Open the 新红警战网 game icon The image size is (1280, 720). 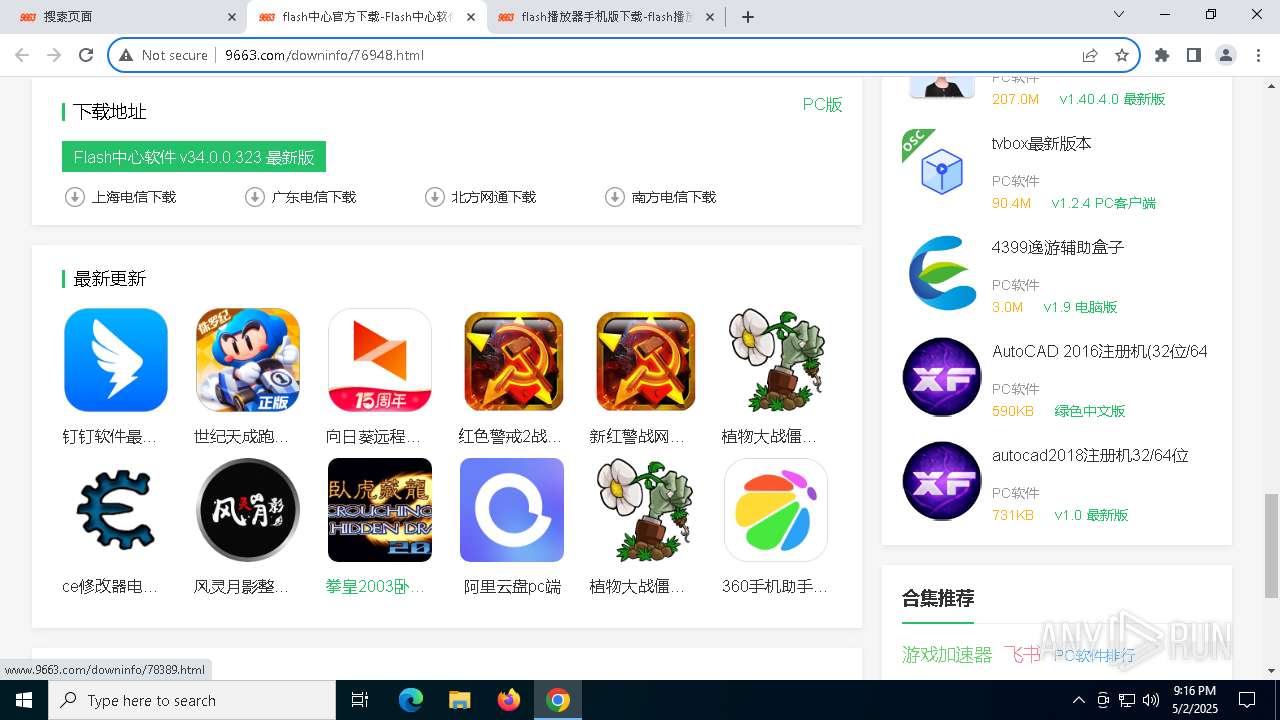coord(645,360)
